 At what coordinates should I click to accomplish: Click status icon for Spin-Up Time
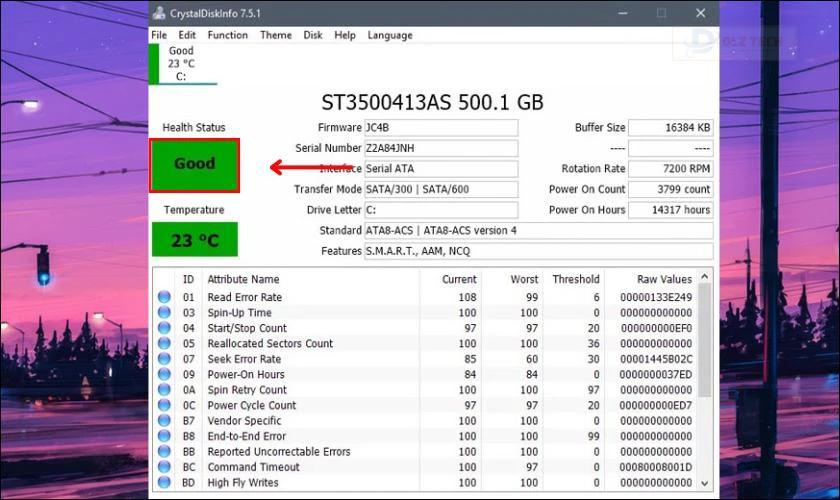[x=164, y=312]
